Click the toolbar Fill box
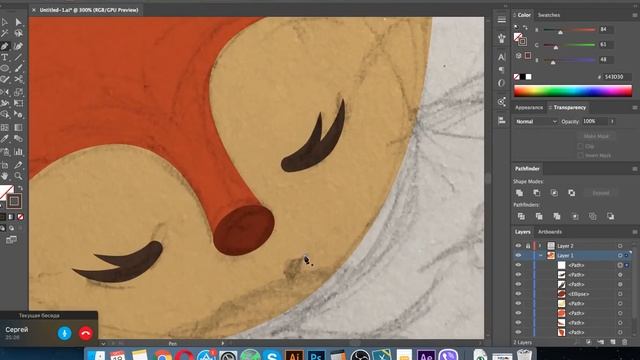 click(x=6, y=192)
